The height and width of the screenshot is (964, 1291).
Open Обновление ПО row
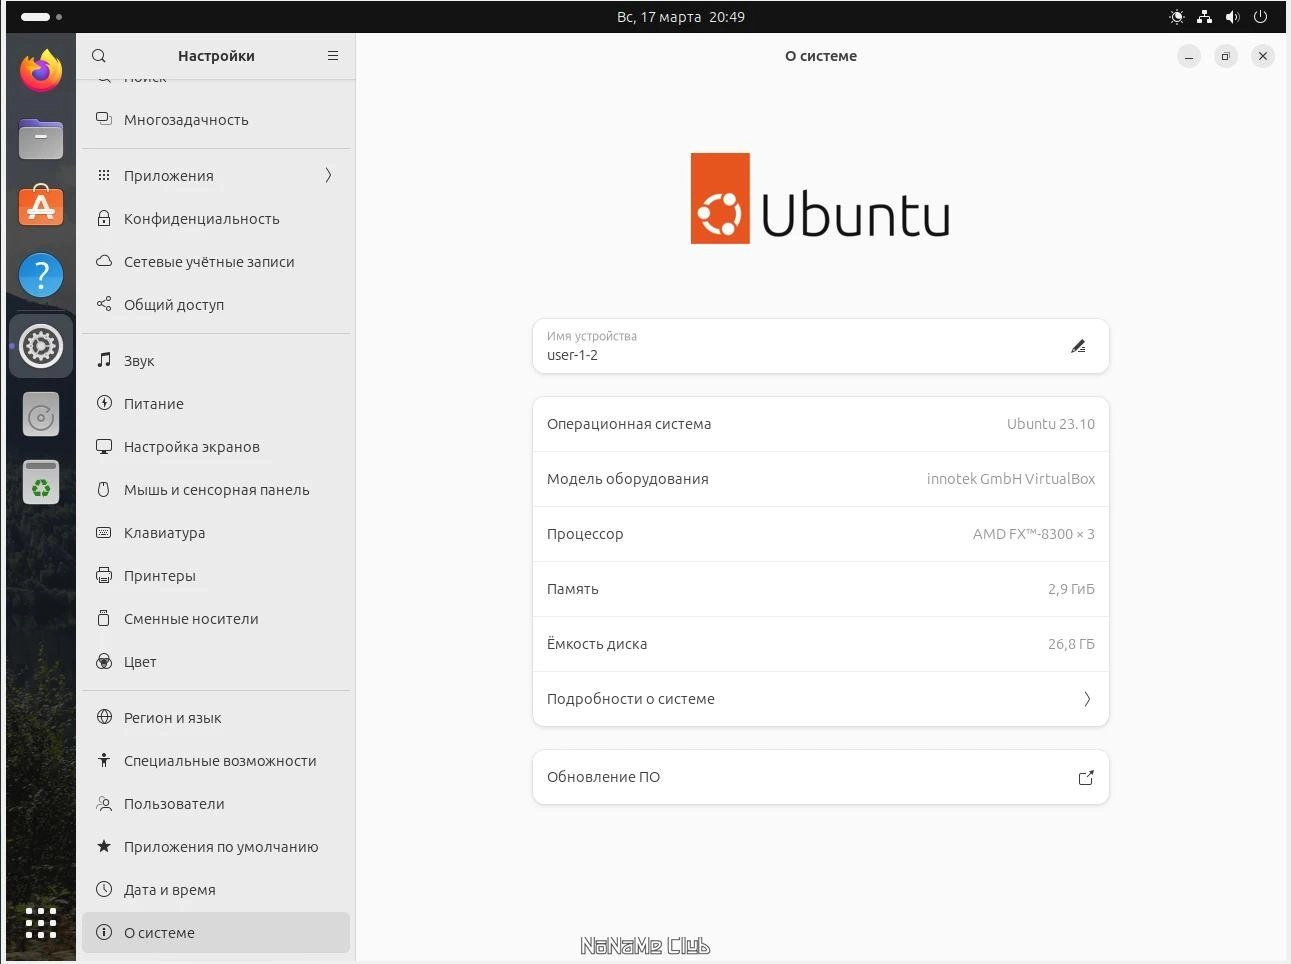(x=821, y=777)
